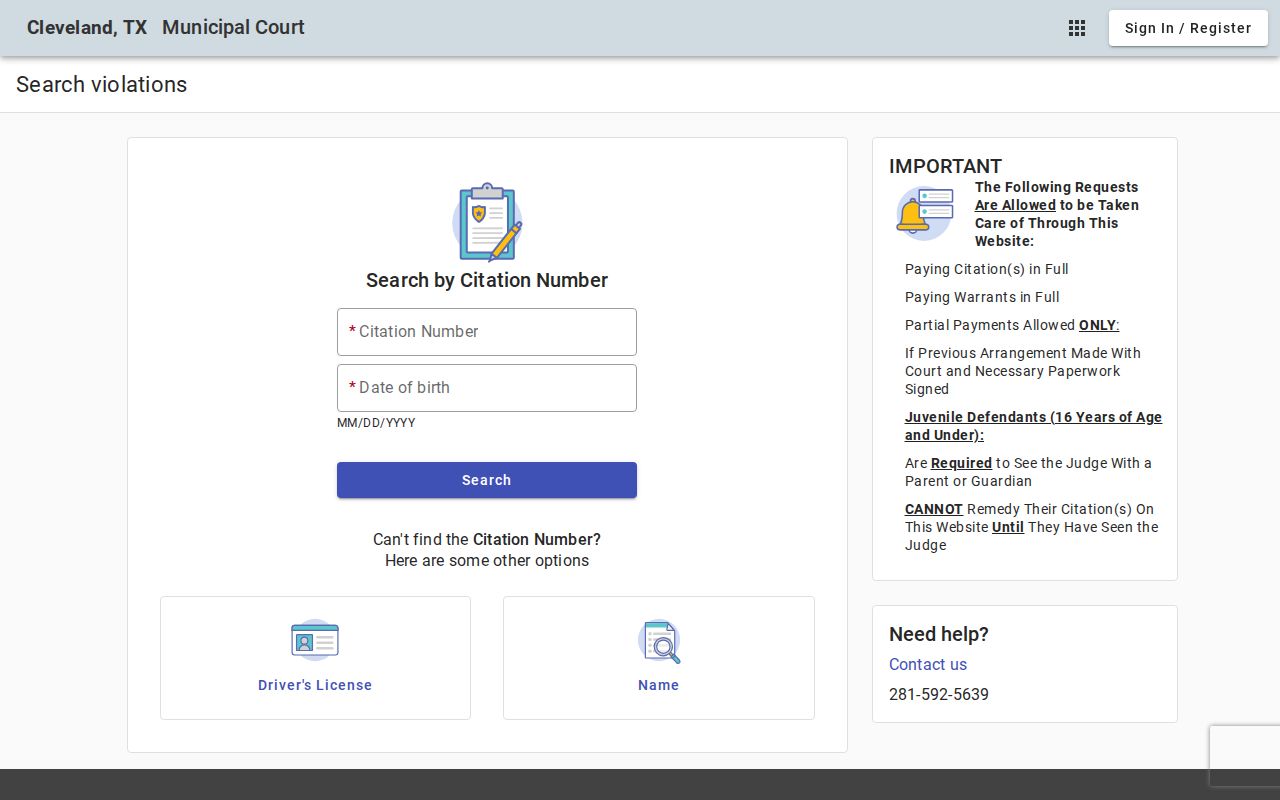Click the Search violations page heading
This screenshot has width=1280, height=800.
click(x=102, y=85)
